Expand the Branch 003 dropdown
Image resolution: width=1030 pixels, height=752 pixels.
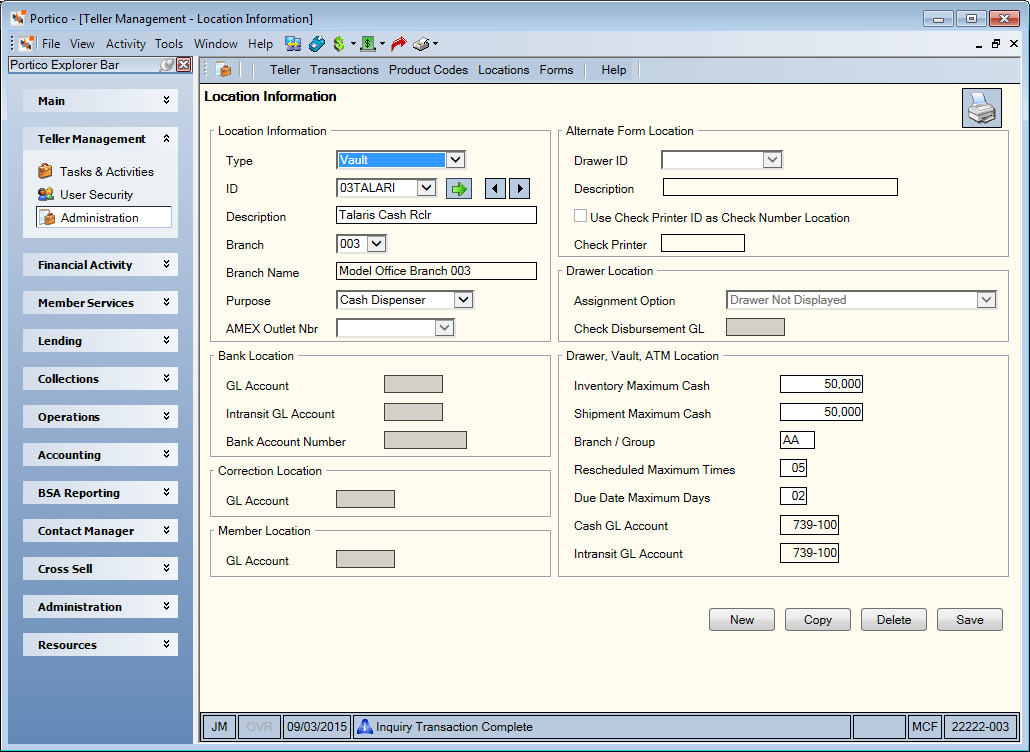click(x=376, y=244)
